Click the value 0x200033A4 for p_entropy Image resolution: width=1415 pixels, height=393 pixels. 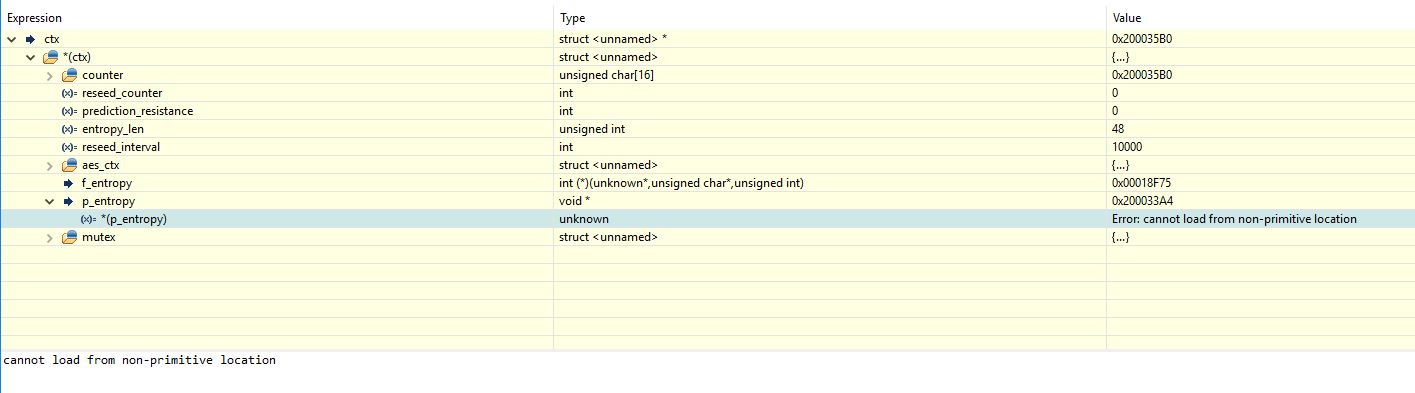[1141, 201]
